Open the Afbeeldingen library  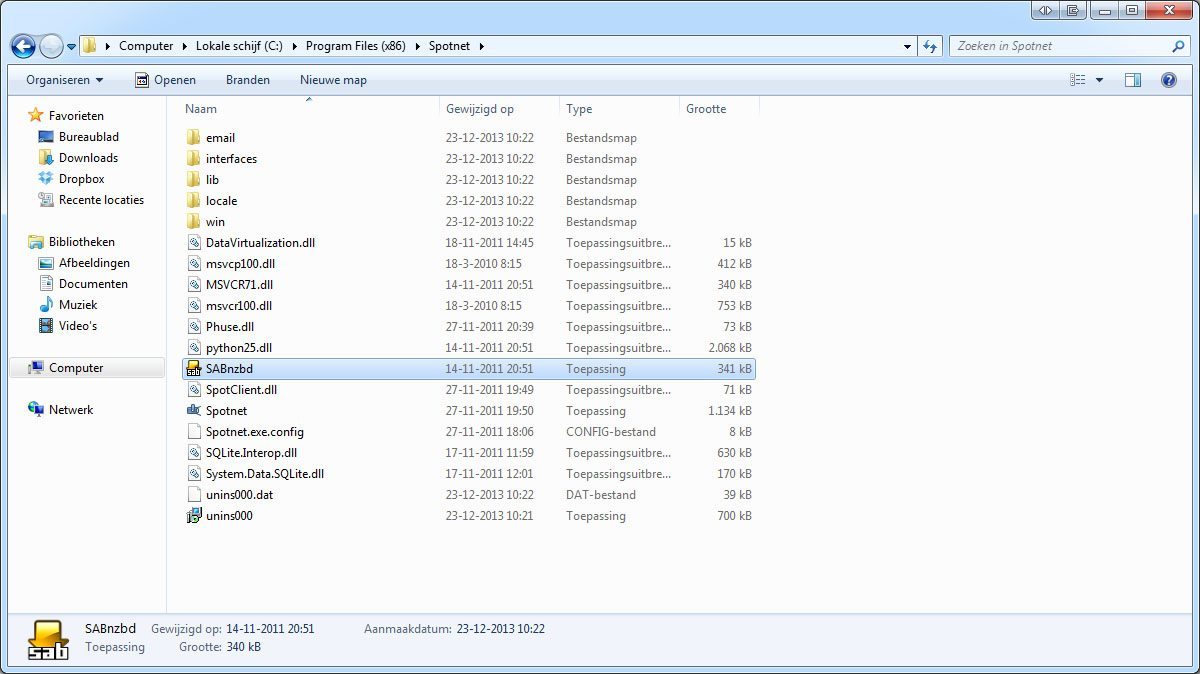tap(94, 263)
